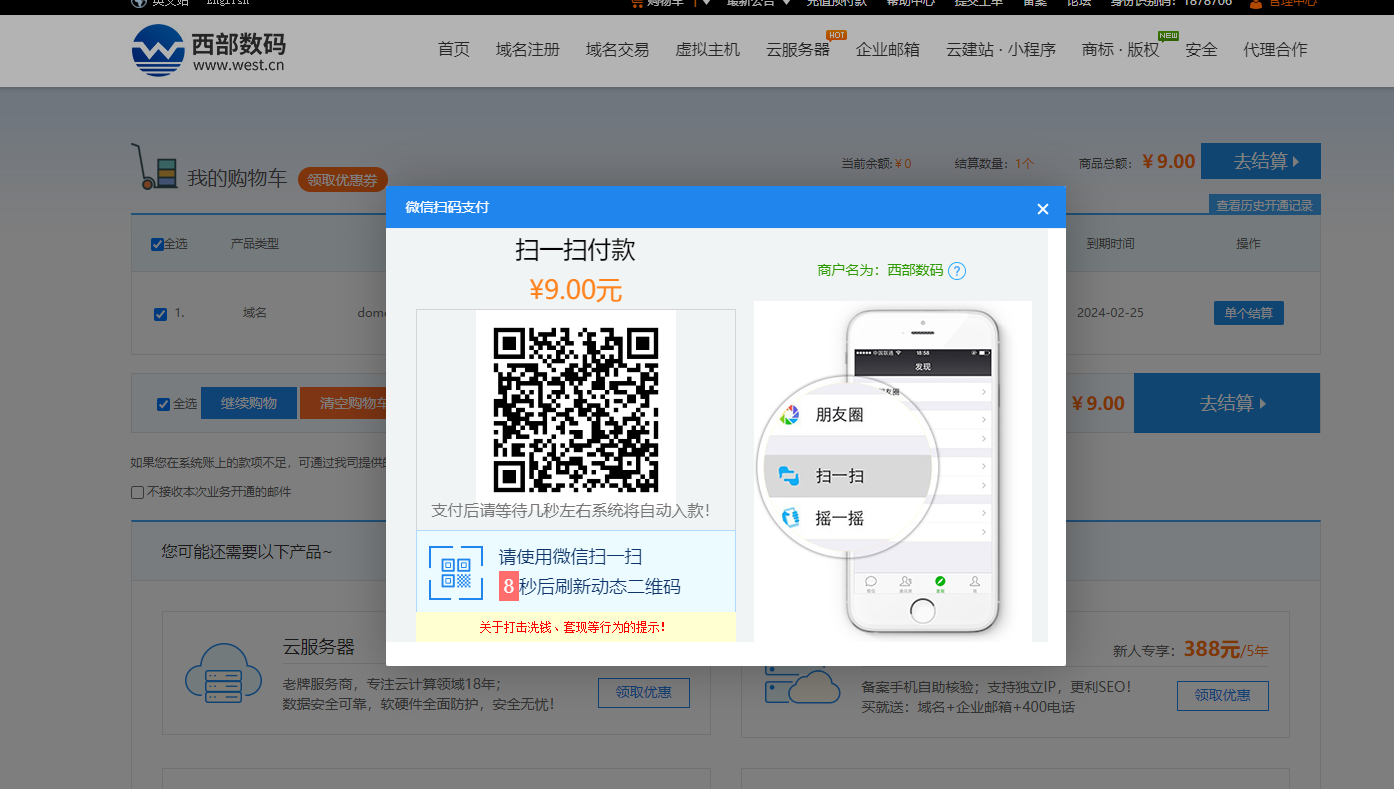Click the help icon beside 商户名为

point(957,270)
